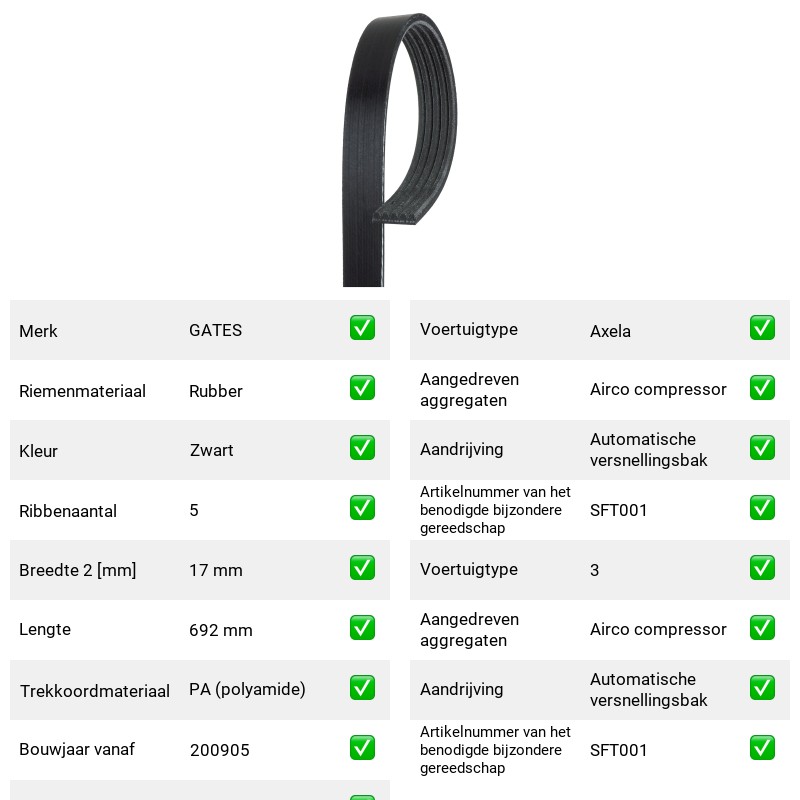Screen dimensions: 800x800
Task: Click the checkmark next to 17 mm
Action: click(362, 568)
